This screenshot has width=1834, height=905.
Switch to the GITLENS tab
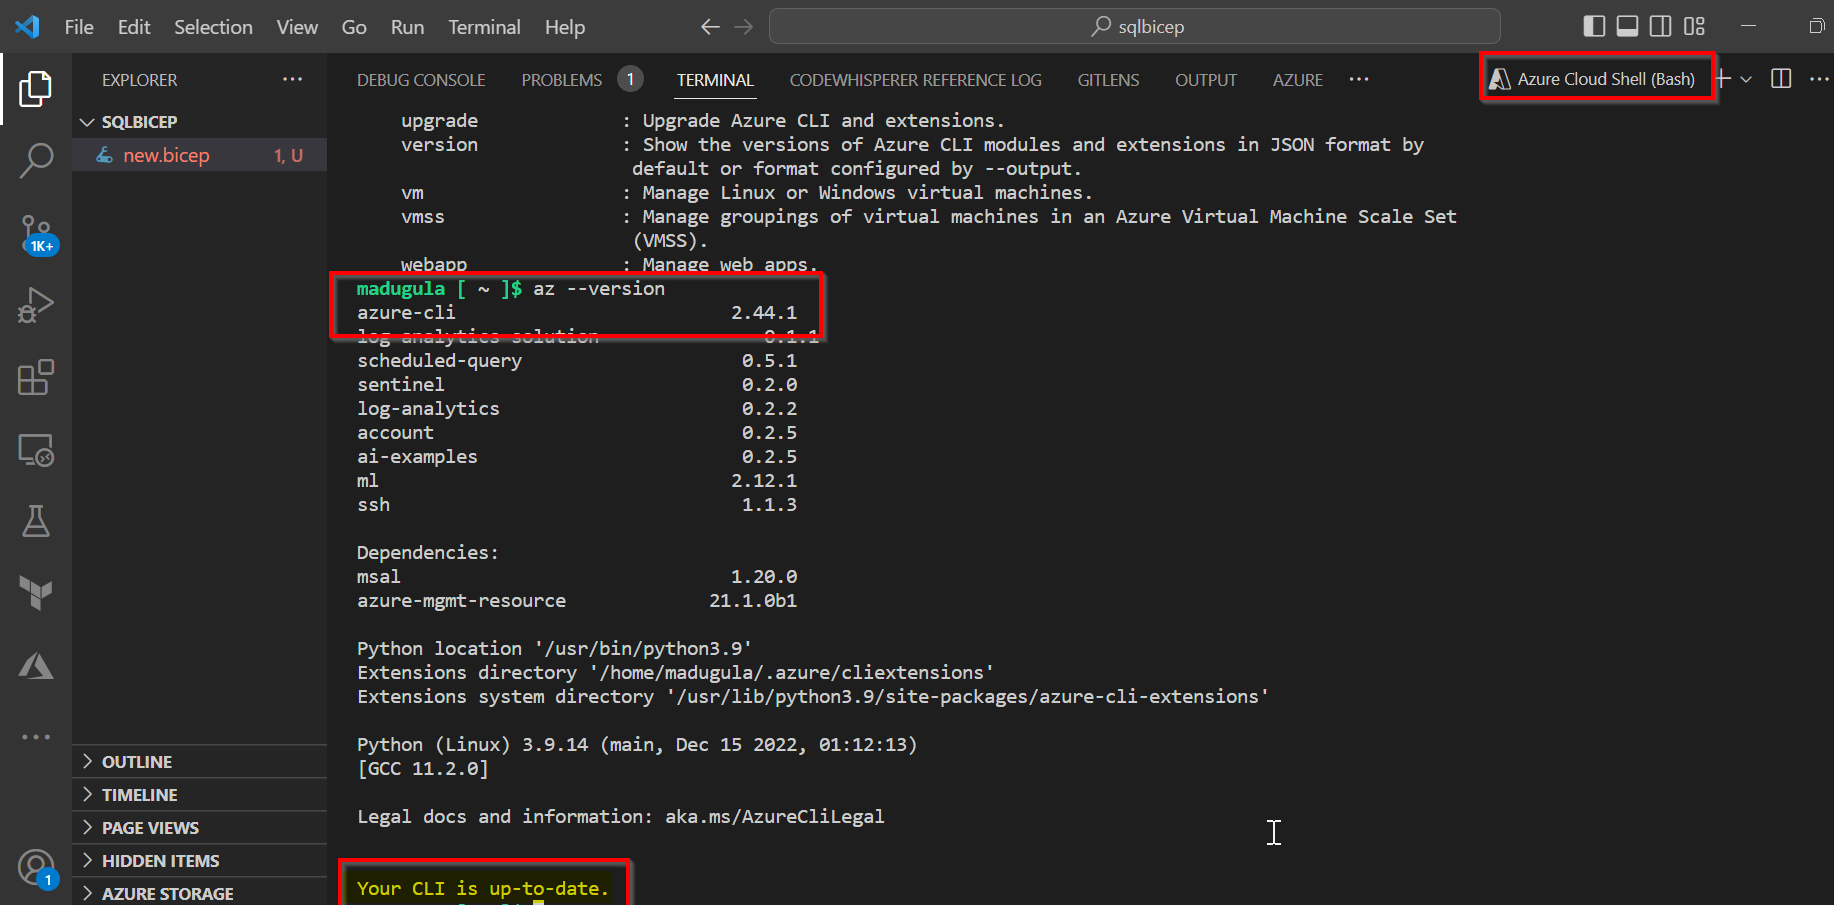click(1108, 80)
